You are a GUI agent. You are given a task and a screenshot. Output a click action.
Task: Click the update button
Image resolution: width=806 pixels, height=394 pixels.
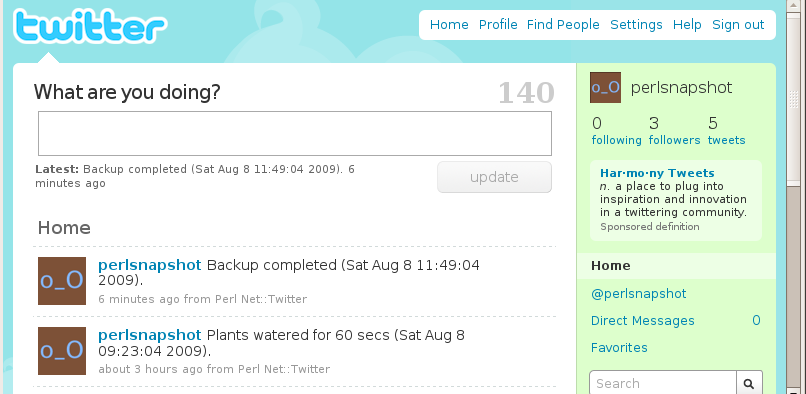(494, 177)
